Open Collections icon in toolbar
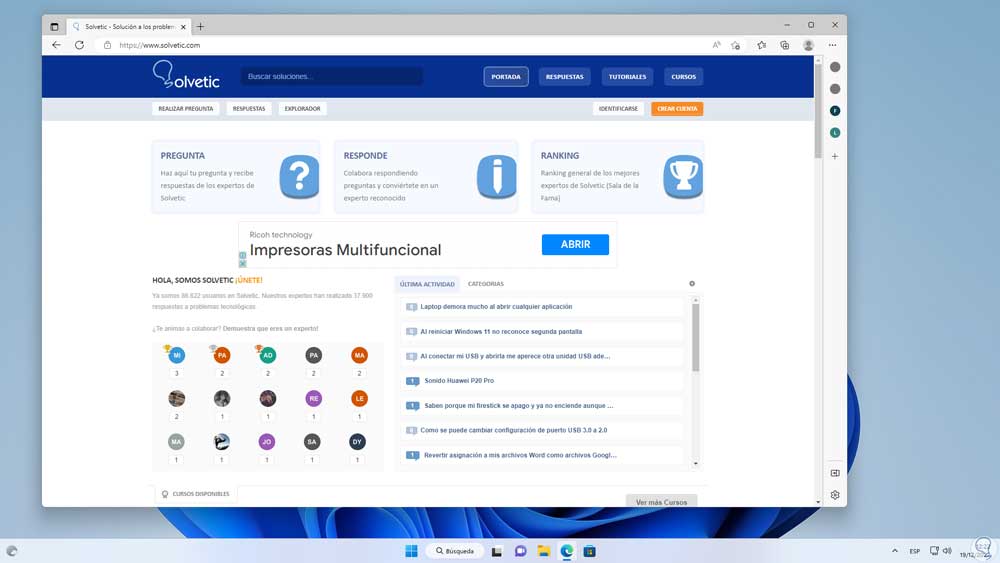 (784, 45)
